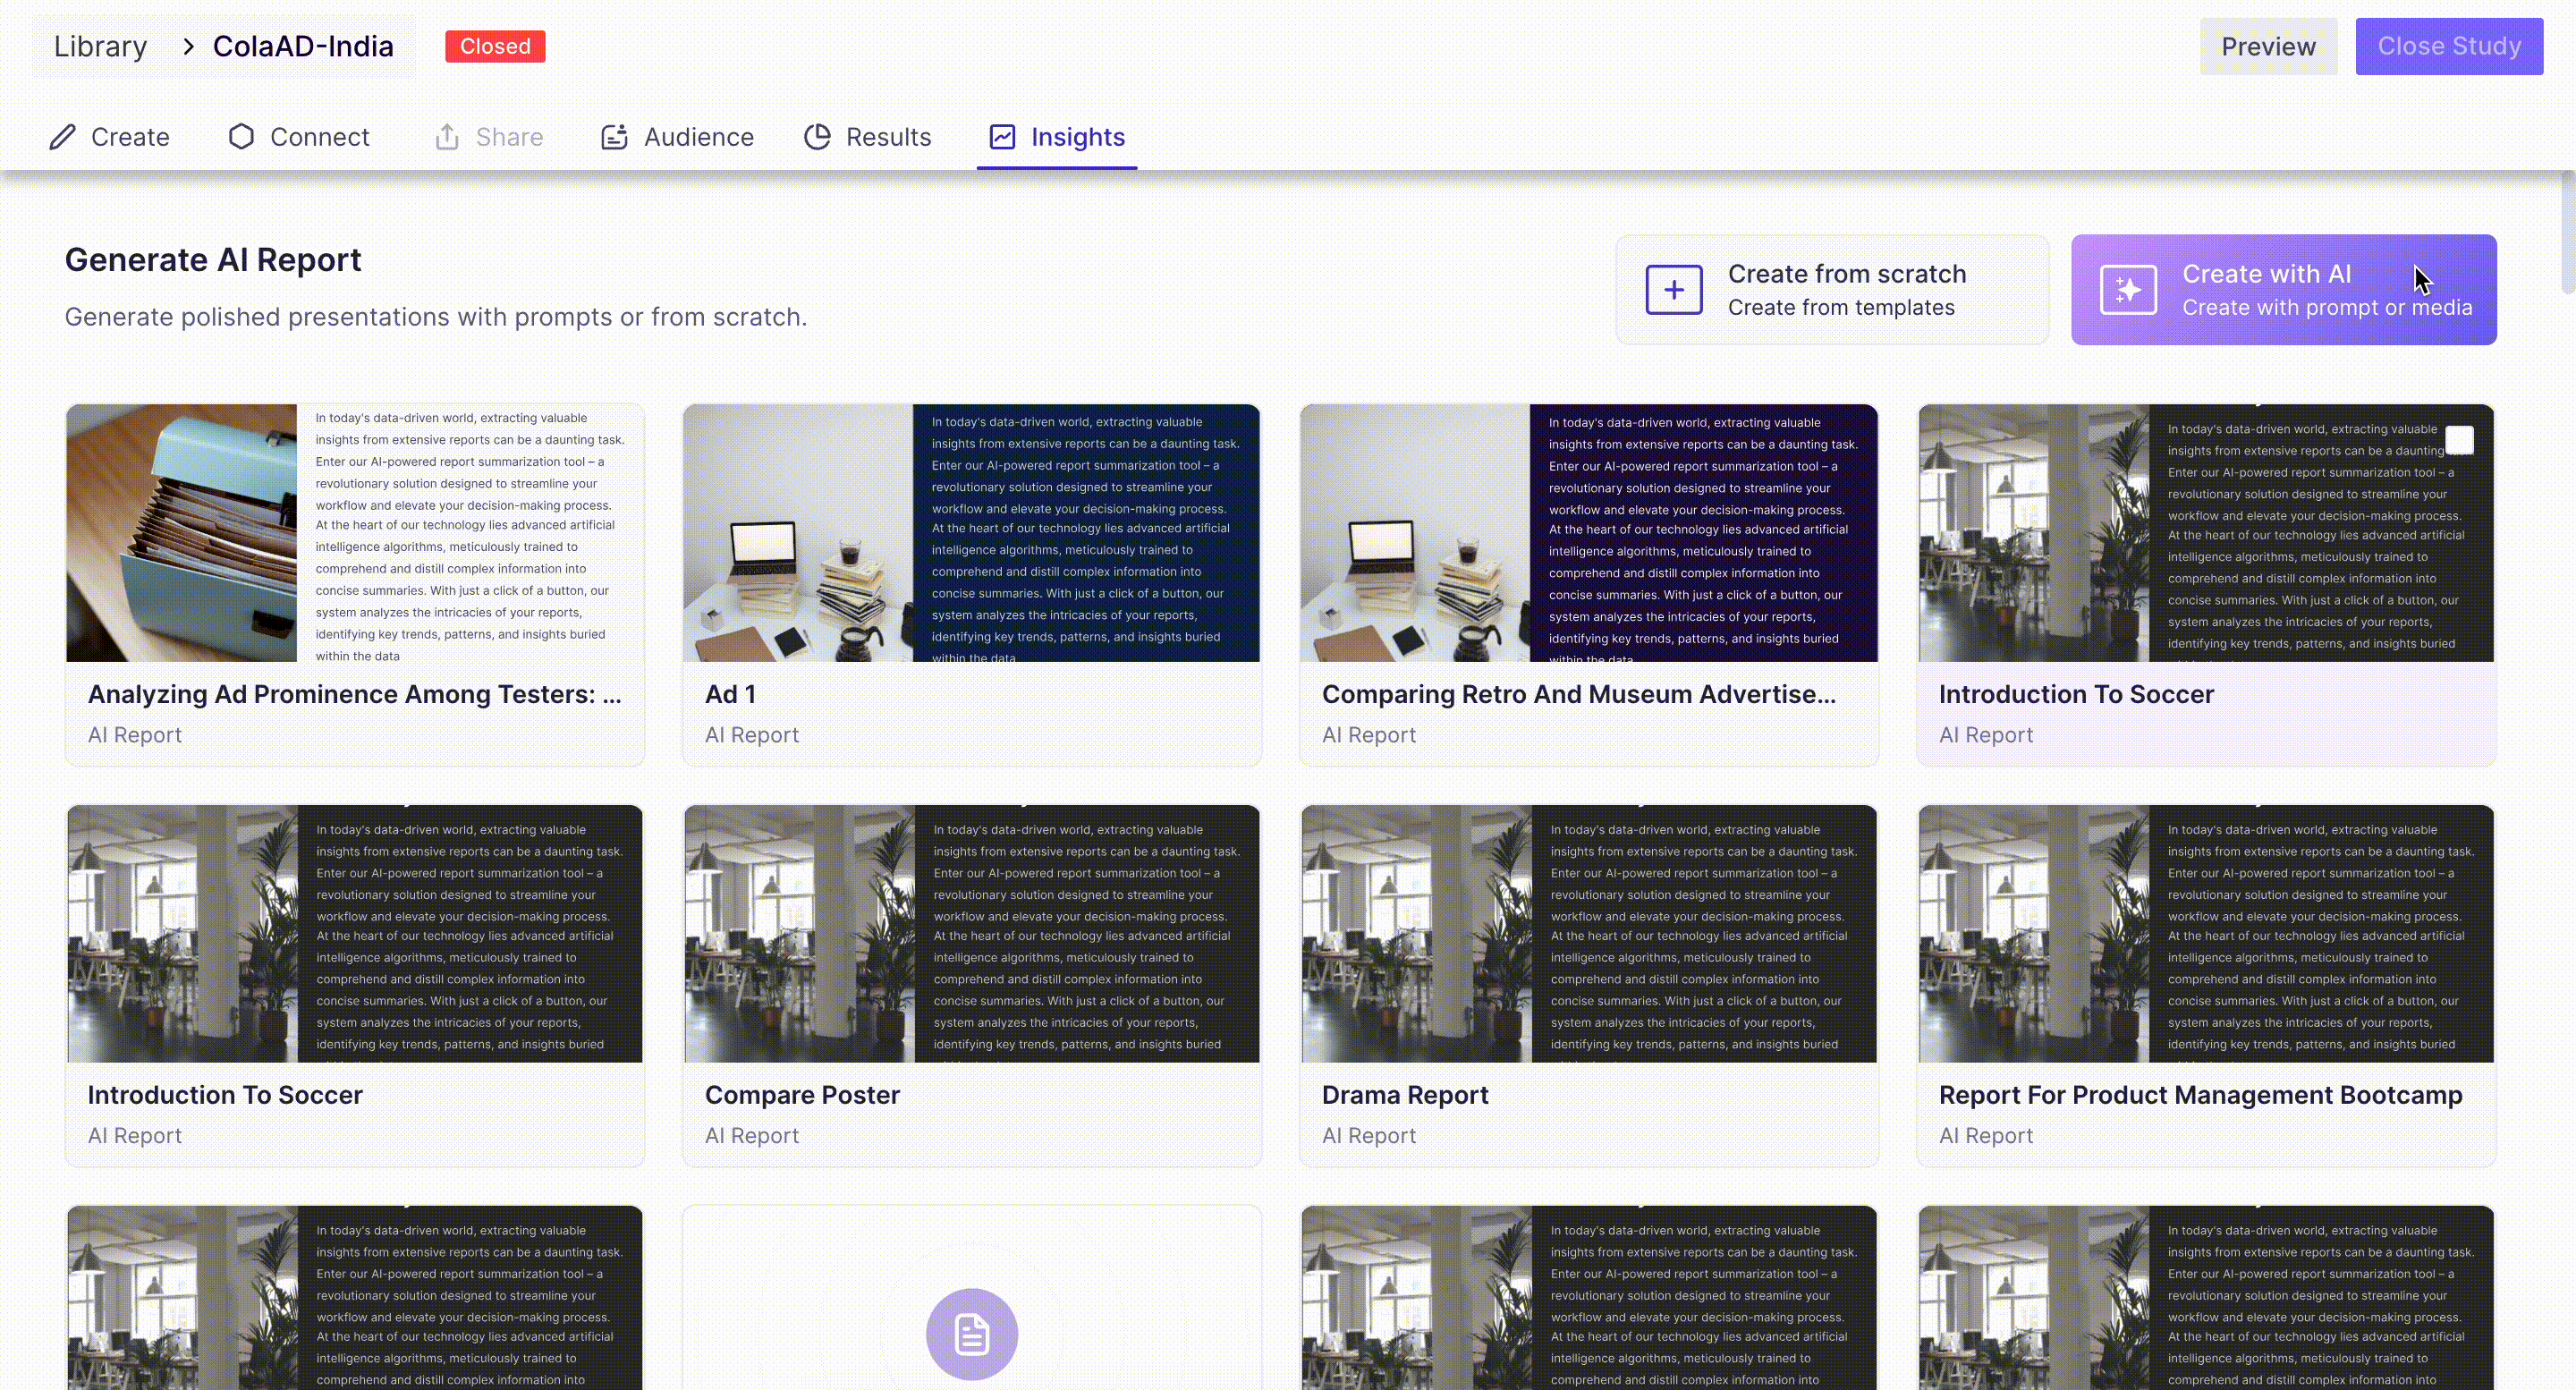
Task: Click the red Closed status badge
Action: [x=495, y=46]
